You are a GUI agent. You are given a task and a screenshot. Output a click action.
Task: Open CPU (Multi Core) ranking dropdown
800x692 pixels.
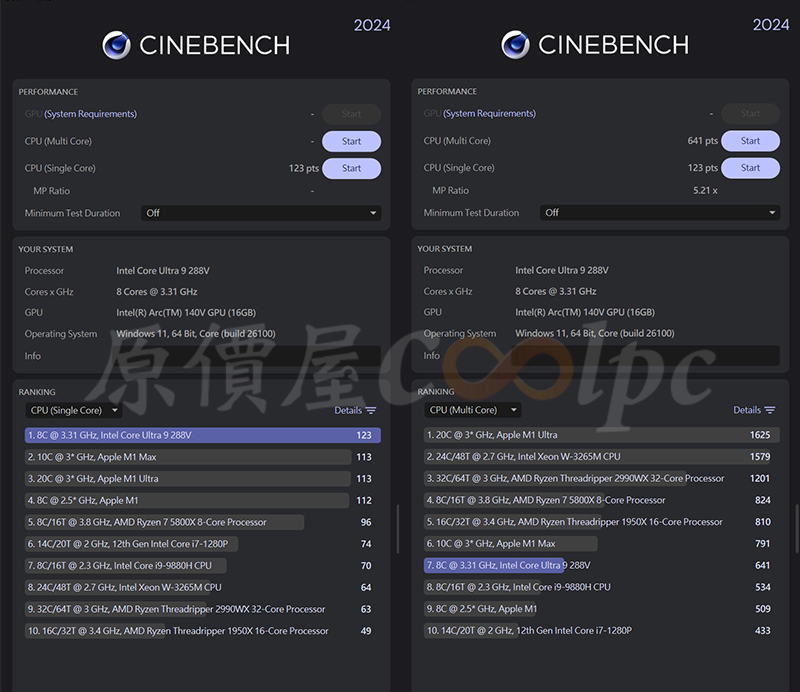(x=472, y=410)
